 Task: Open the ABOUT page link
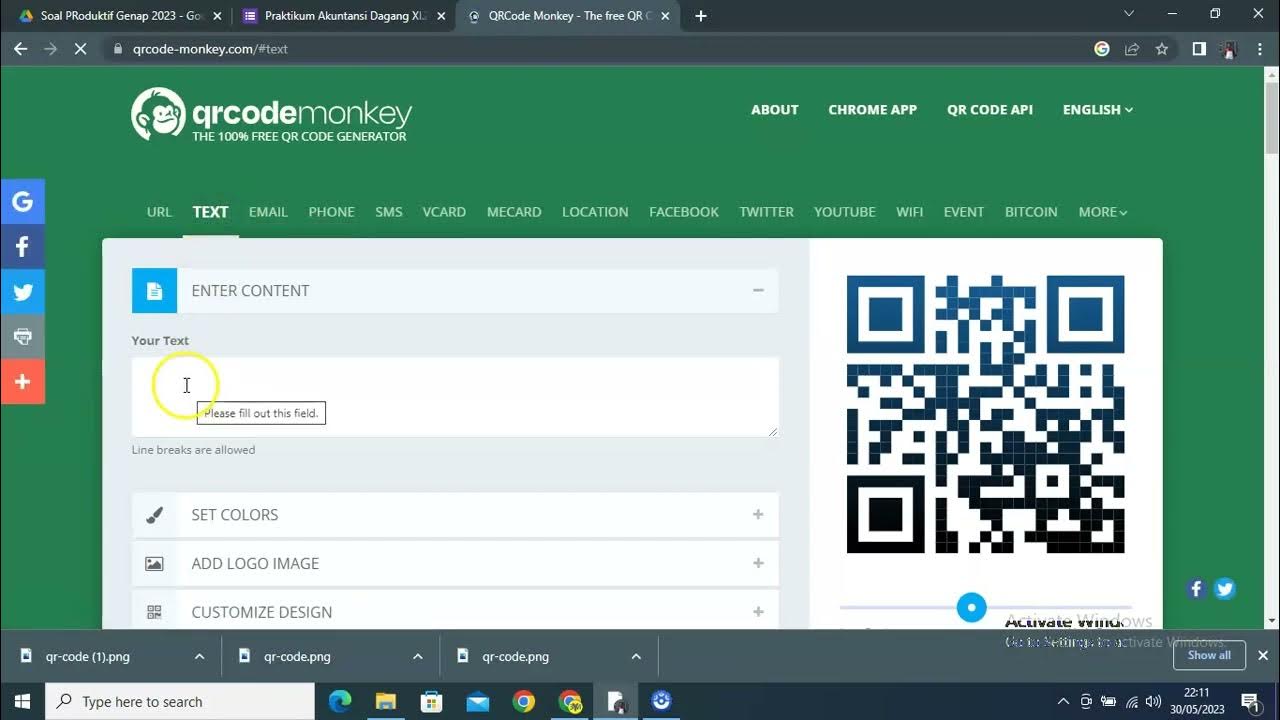(775, 110)
